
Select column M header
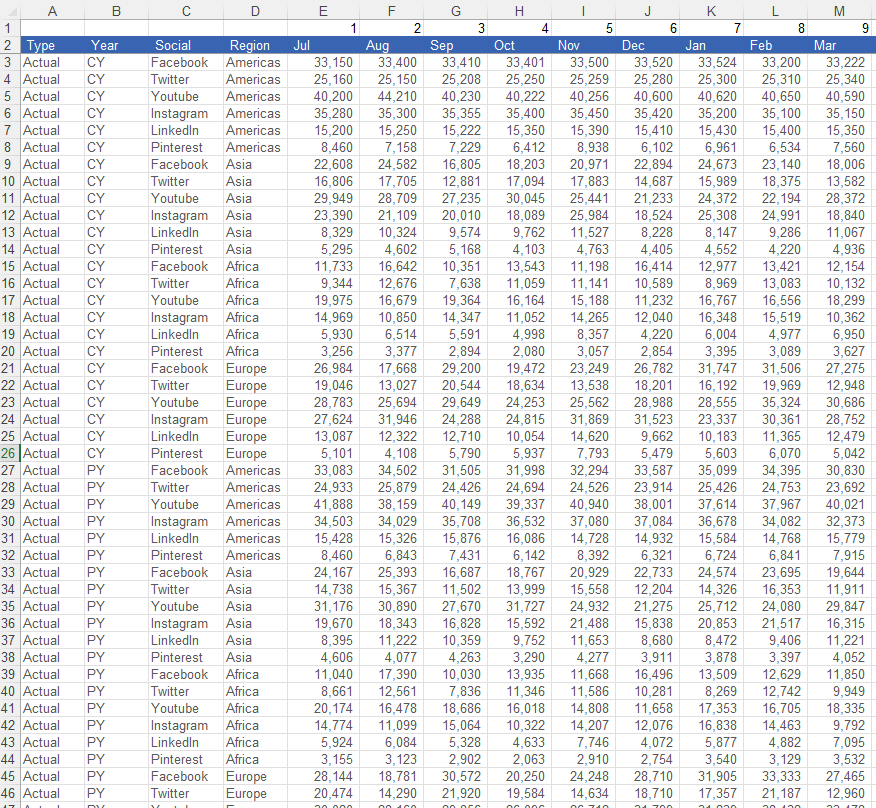840,11
